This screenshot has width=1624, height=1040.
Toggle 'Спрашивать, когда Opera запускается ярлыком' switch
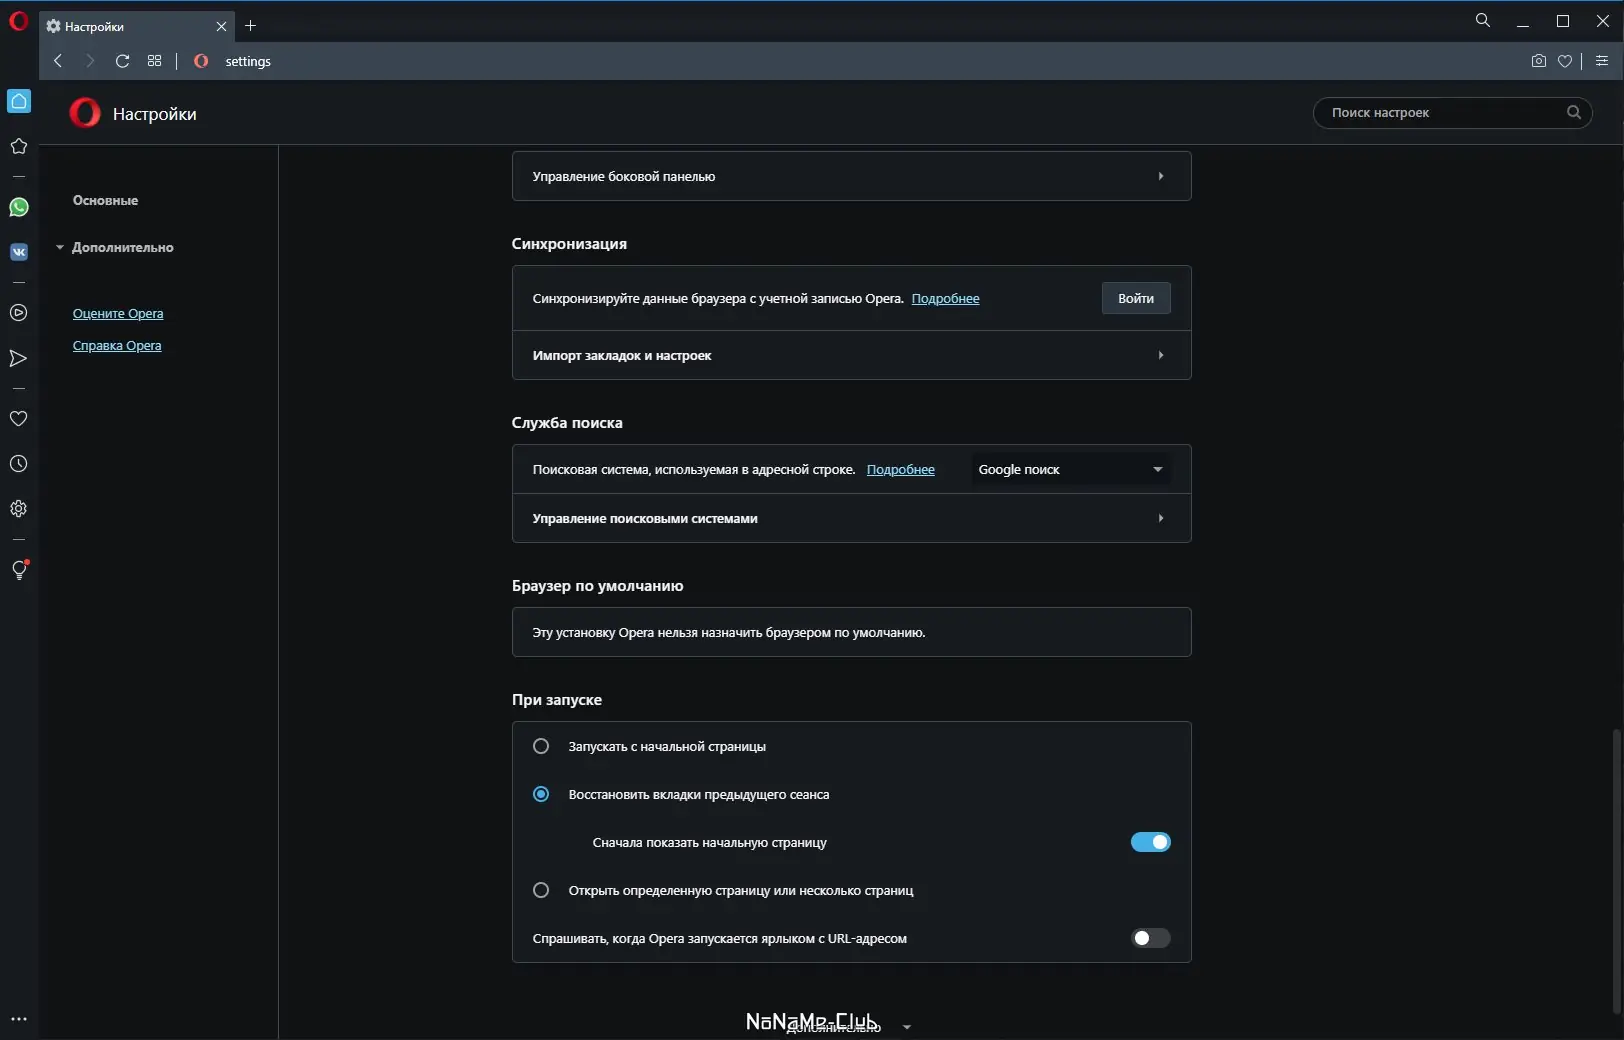pyautogui.click(x=1150, y=938)
